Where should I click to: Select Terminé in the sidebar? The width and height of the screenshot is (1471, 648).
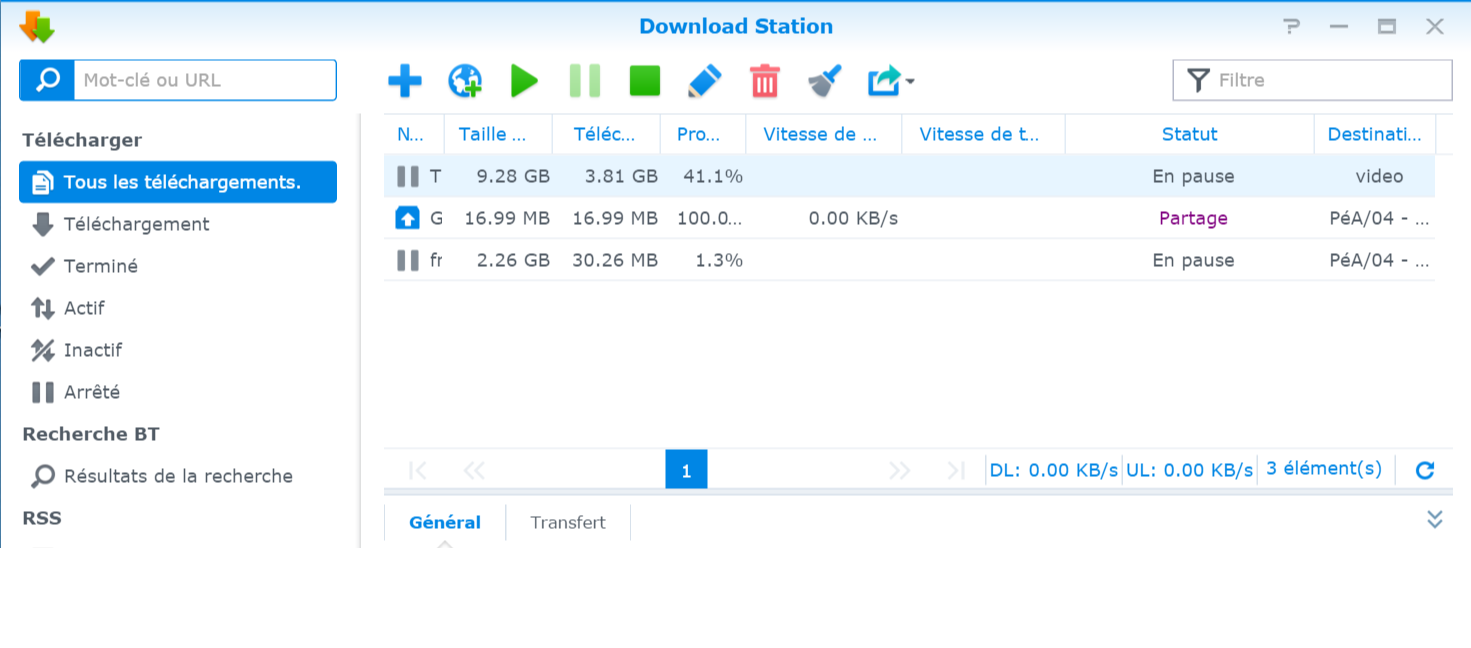click(x=178, y=266)
